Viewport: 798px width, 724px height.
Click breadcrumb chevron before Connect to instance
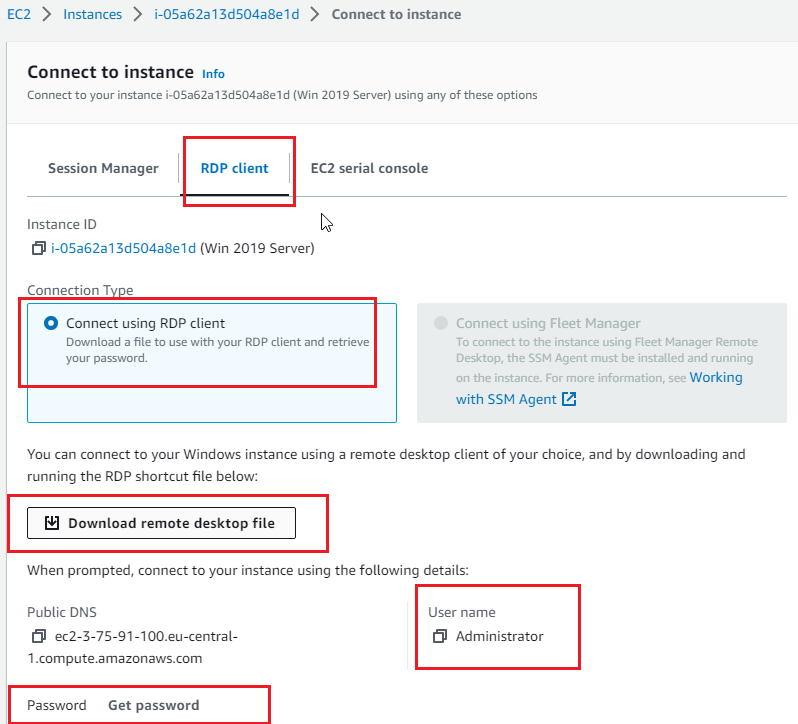[315, 14]
